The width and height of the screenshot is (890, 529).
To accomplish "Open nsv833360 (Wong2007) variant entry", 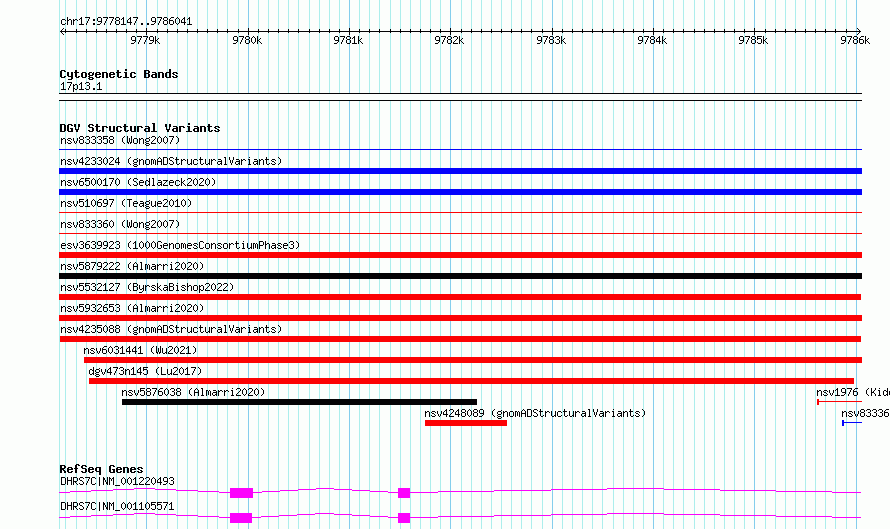I will point(120,224).
